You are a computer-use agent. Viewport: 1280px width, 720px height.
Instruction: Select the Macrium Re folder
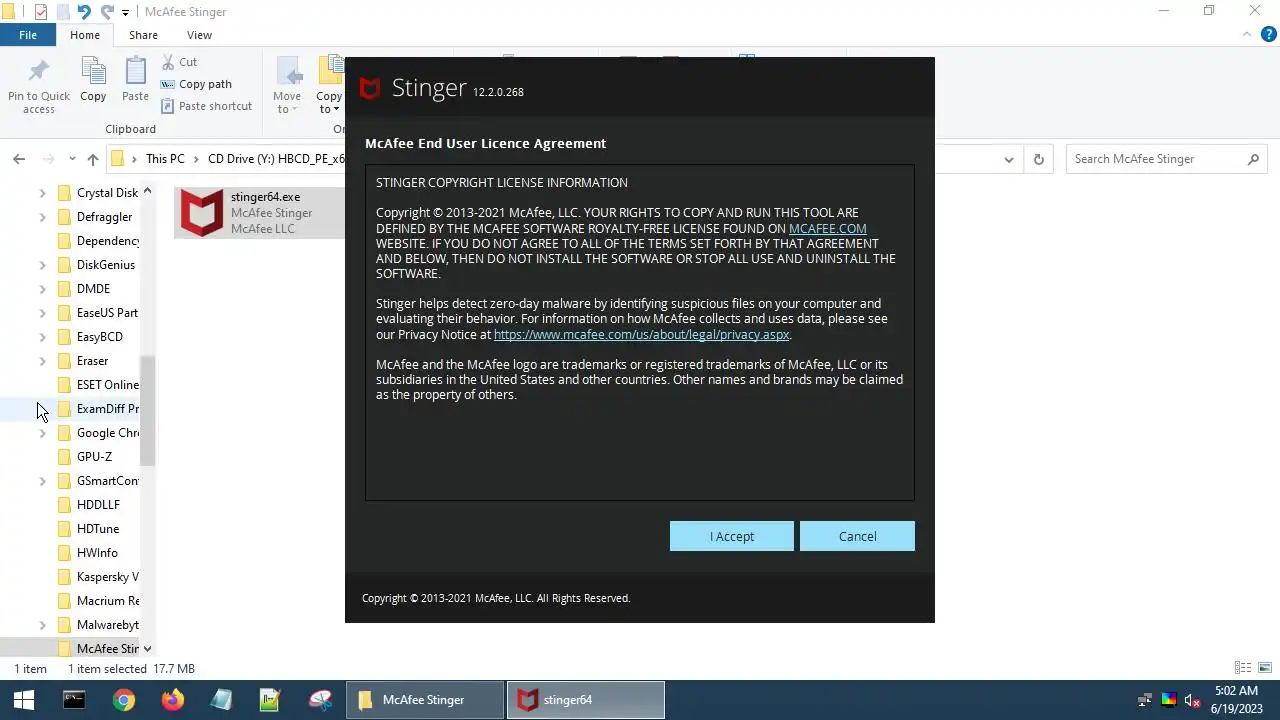coord(98,601)
